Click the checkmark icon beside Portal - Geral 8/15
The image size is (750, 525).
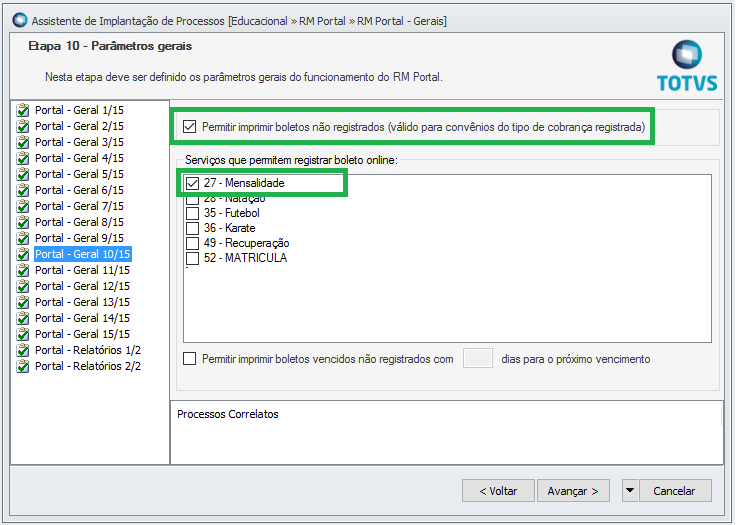(x=22, y=222)
